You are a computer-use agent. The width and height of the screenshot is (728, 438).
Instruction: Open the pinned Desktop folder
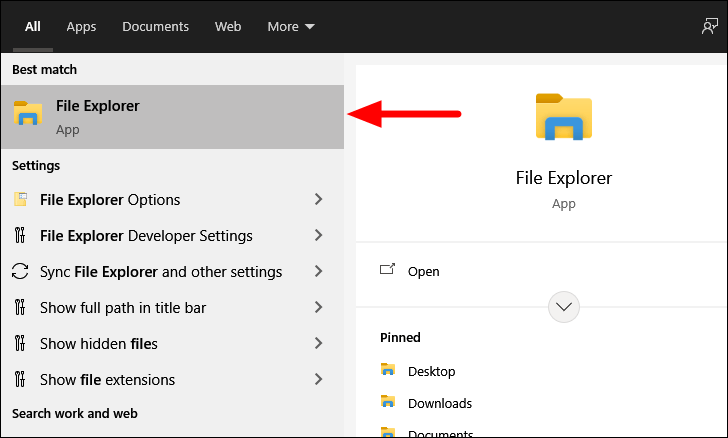pyautogui.click(x=431, y=371)
